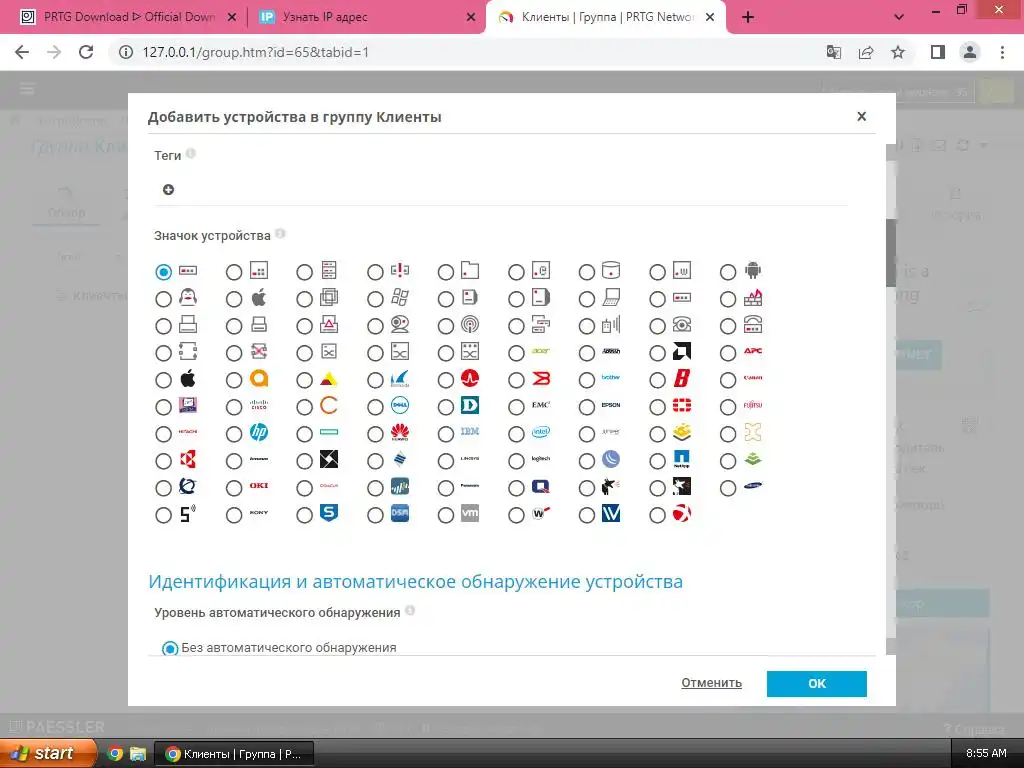1024x768 pixels.
Task: Launch Chrome from quick launch bar
Action: pos(115,754)
